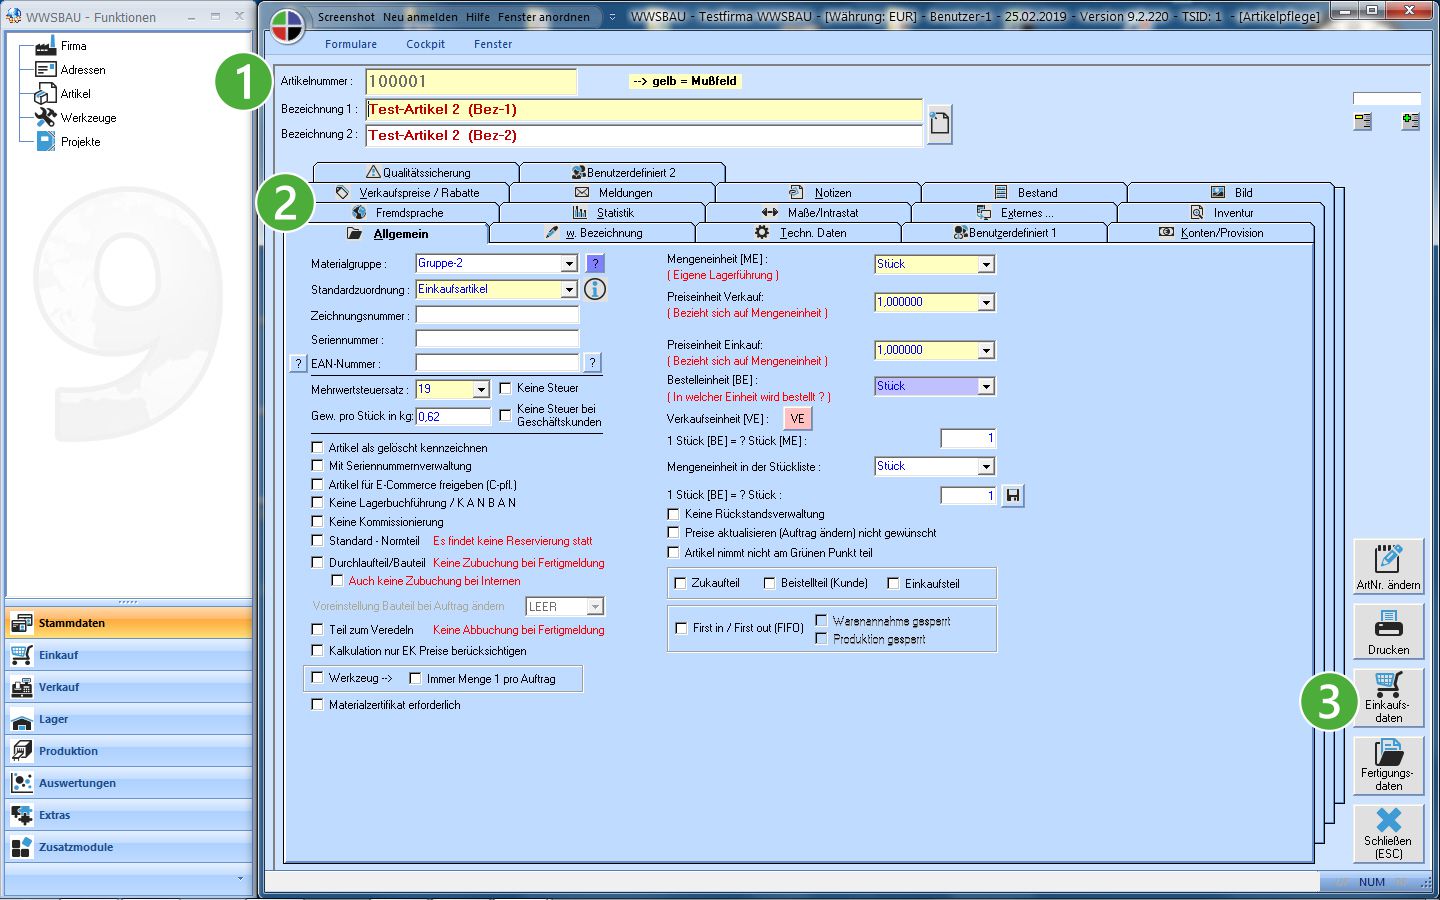Viewport: 1440px width, 900px height.
Task: Click Hilfe in the title bar
Action: 478,17
